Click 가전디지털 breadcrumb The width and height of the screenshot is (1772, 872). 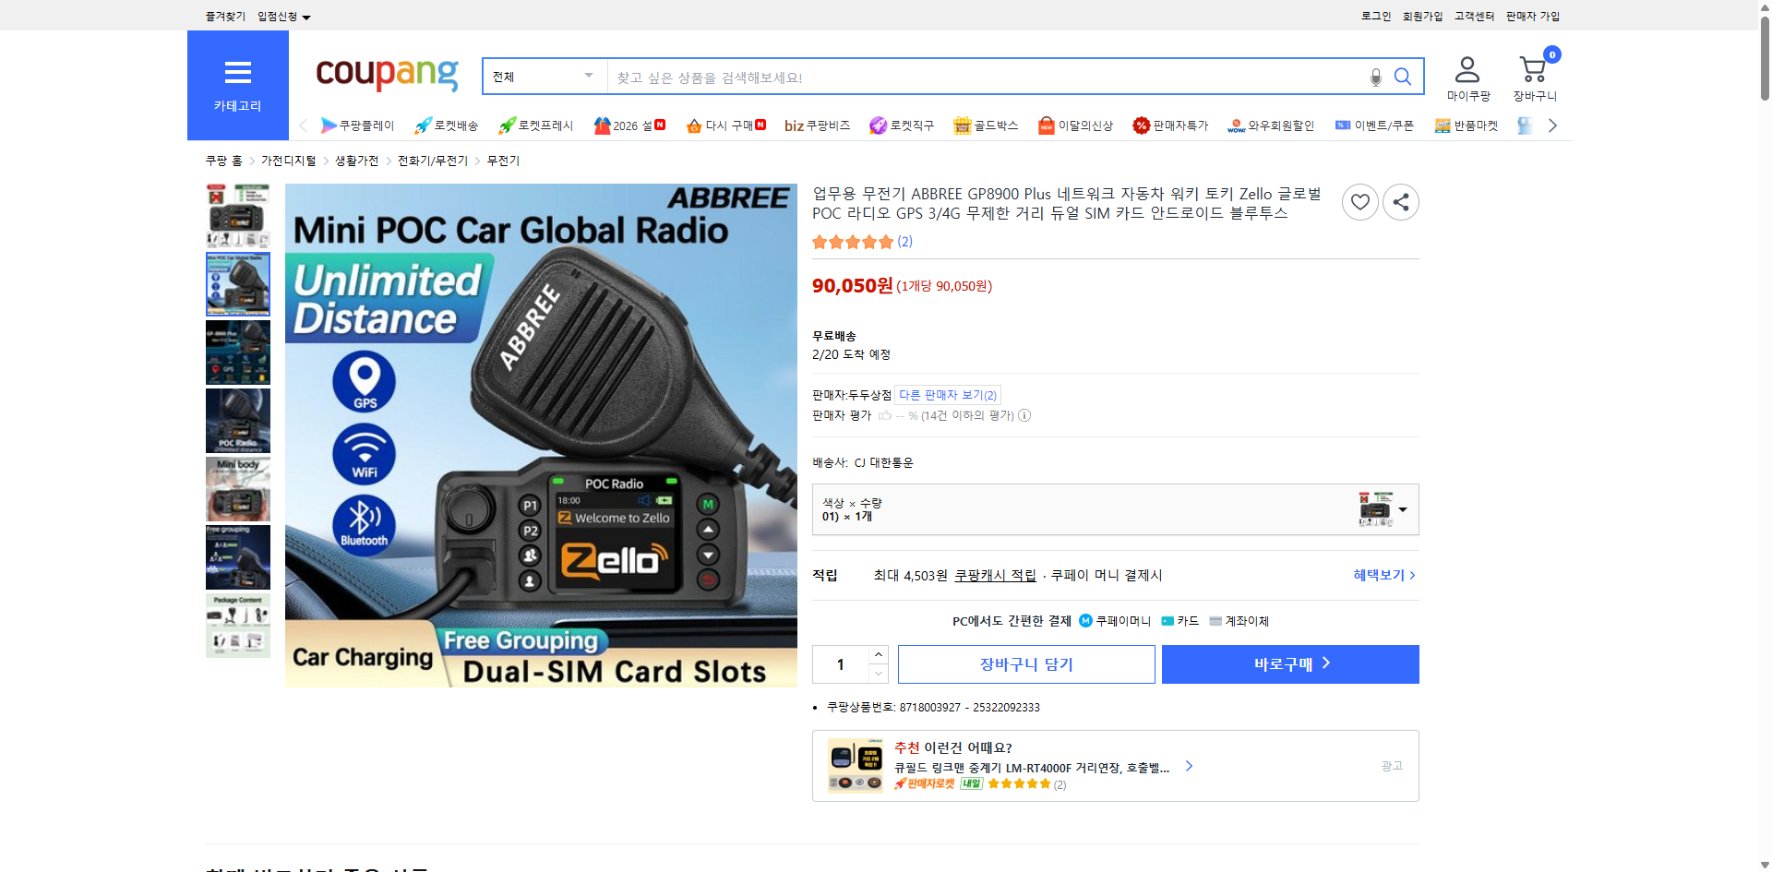[x=288, y=160]
